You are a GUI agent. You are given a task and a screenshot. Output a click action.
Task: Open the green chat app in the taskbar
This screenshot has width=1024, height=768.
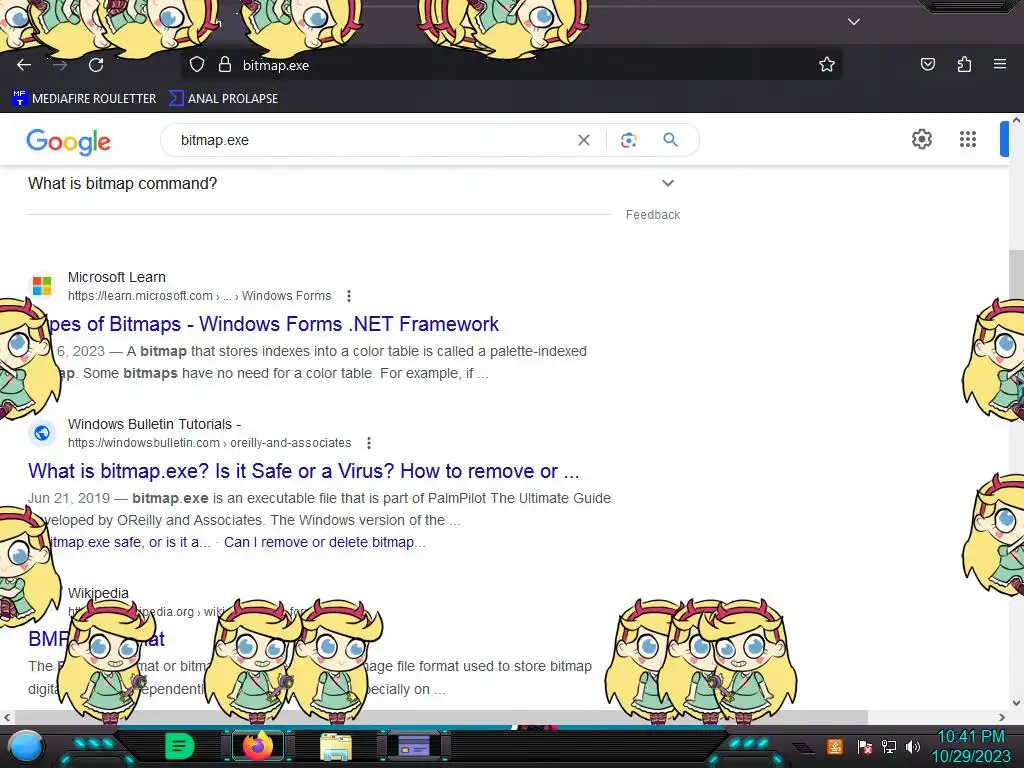tap(178, 746)
